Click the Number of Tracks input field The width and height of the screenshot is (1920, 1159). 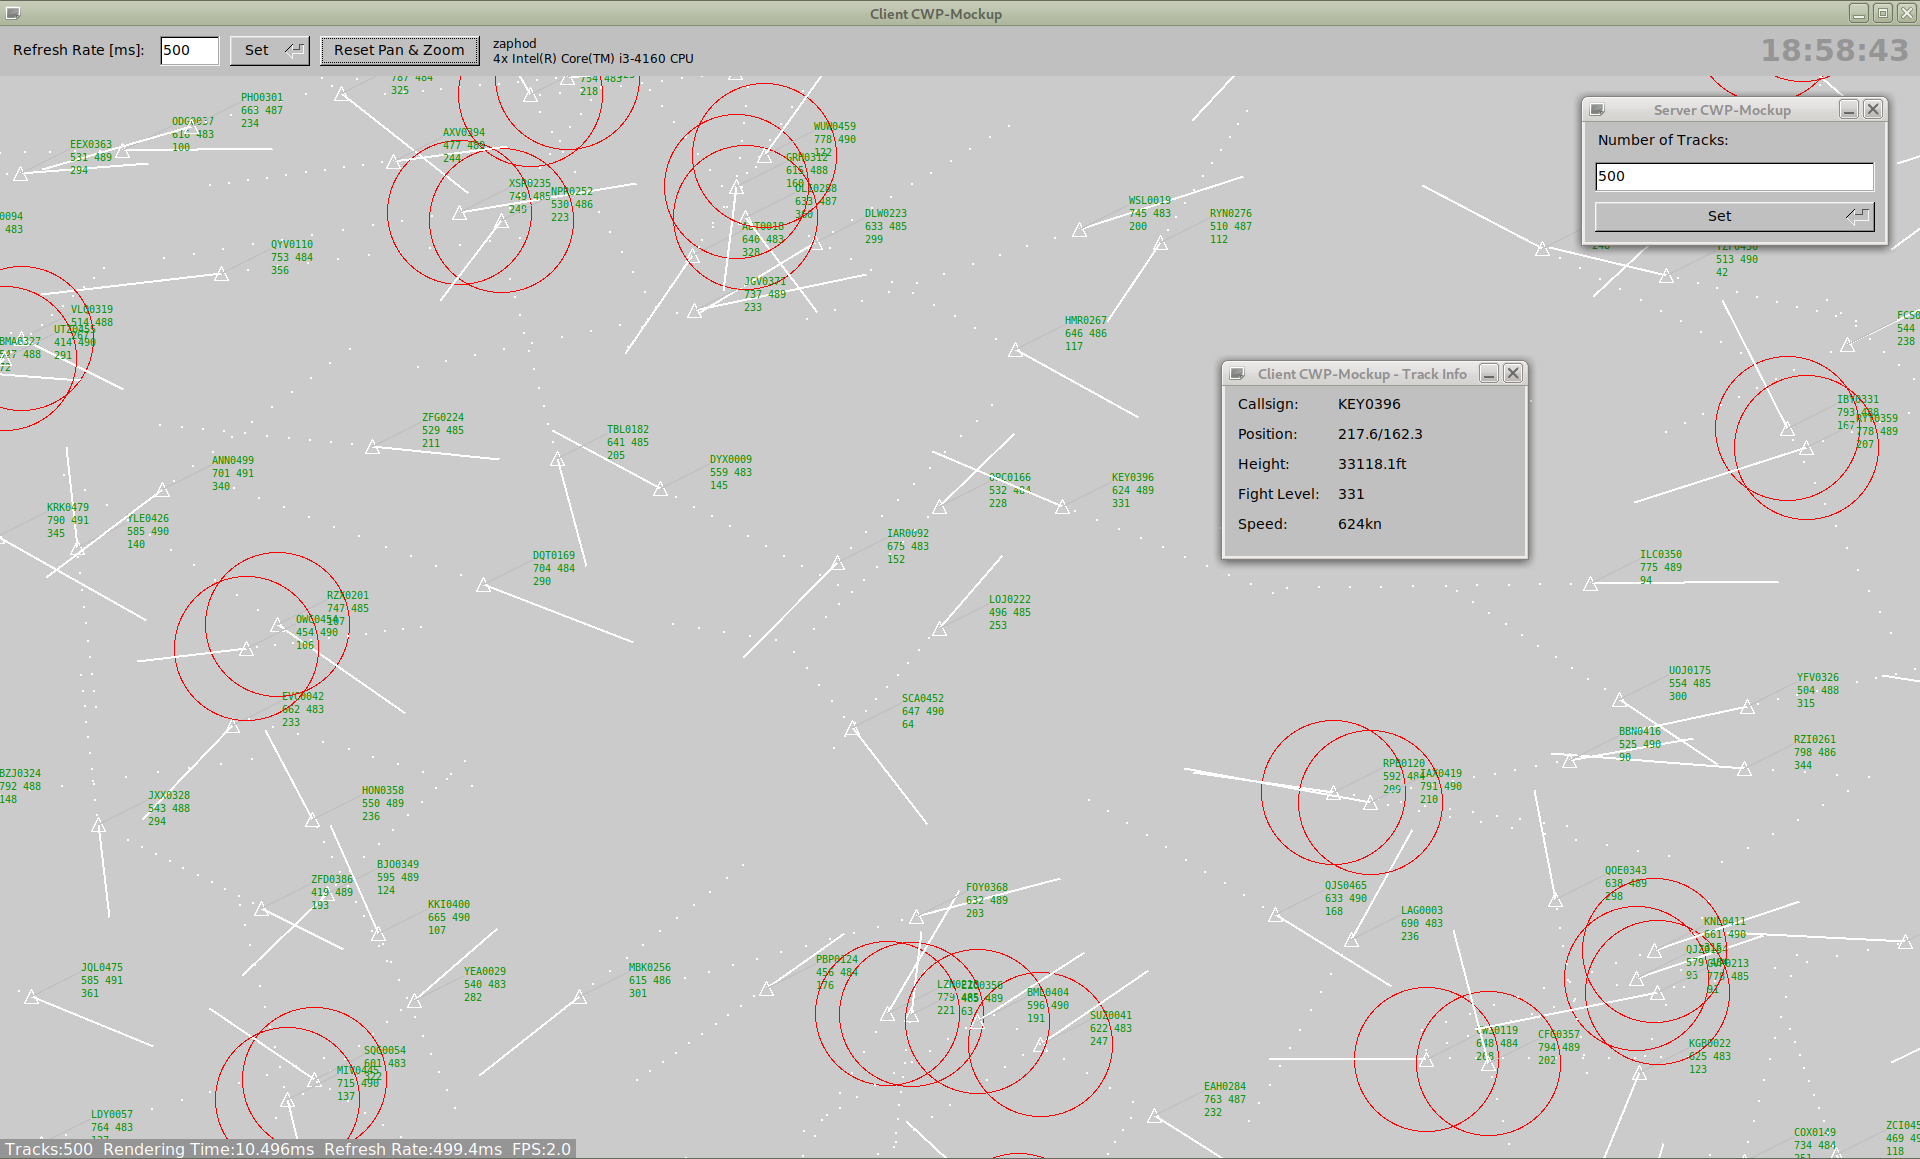1733,176
